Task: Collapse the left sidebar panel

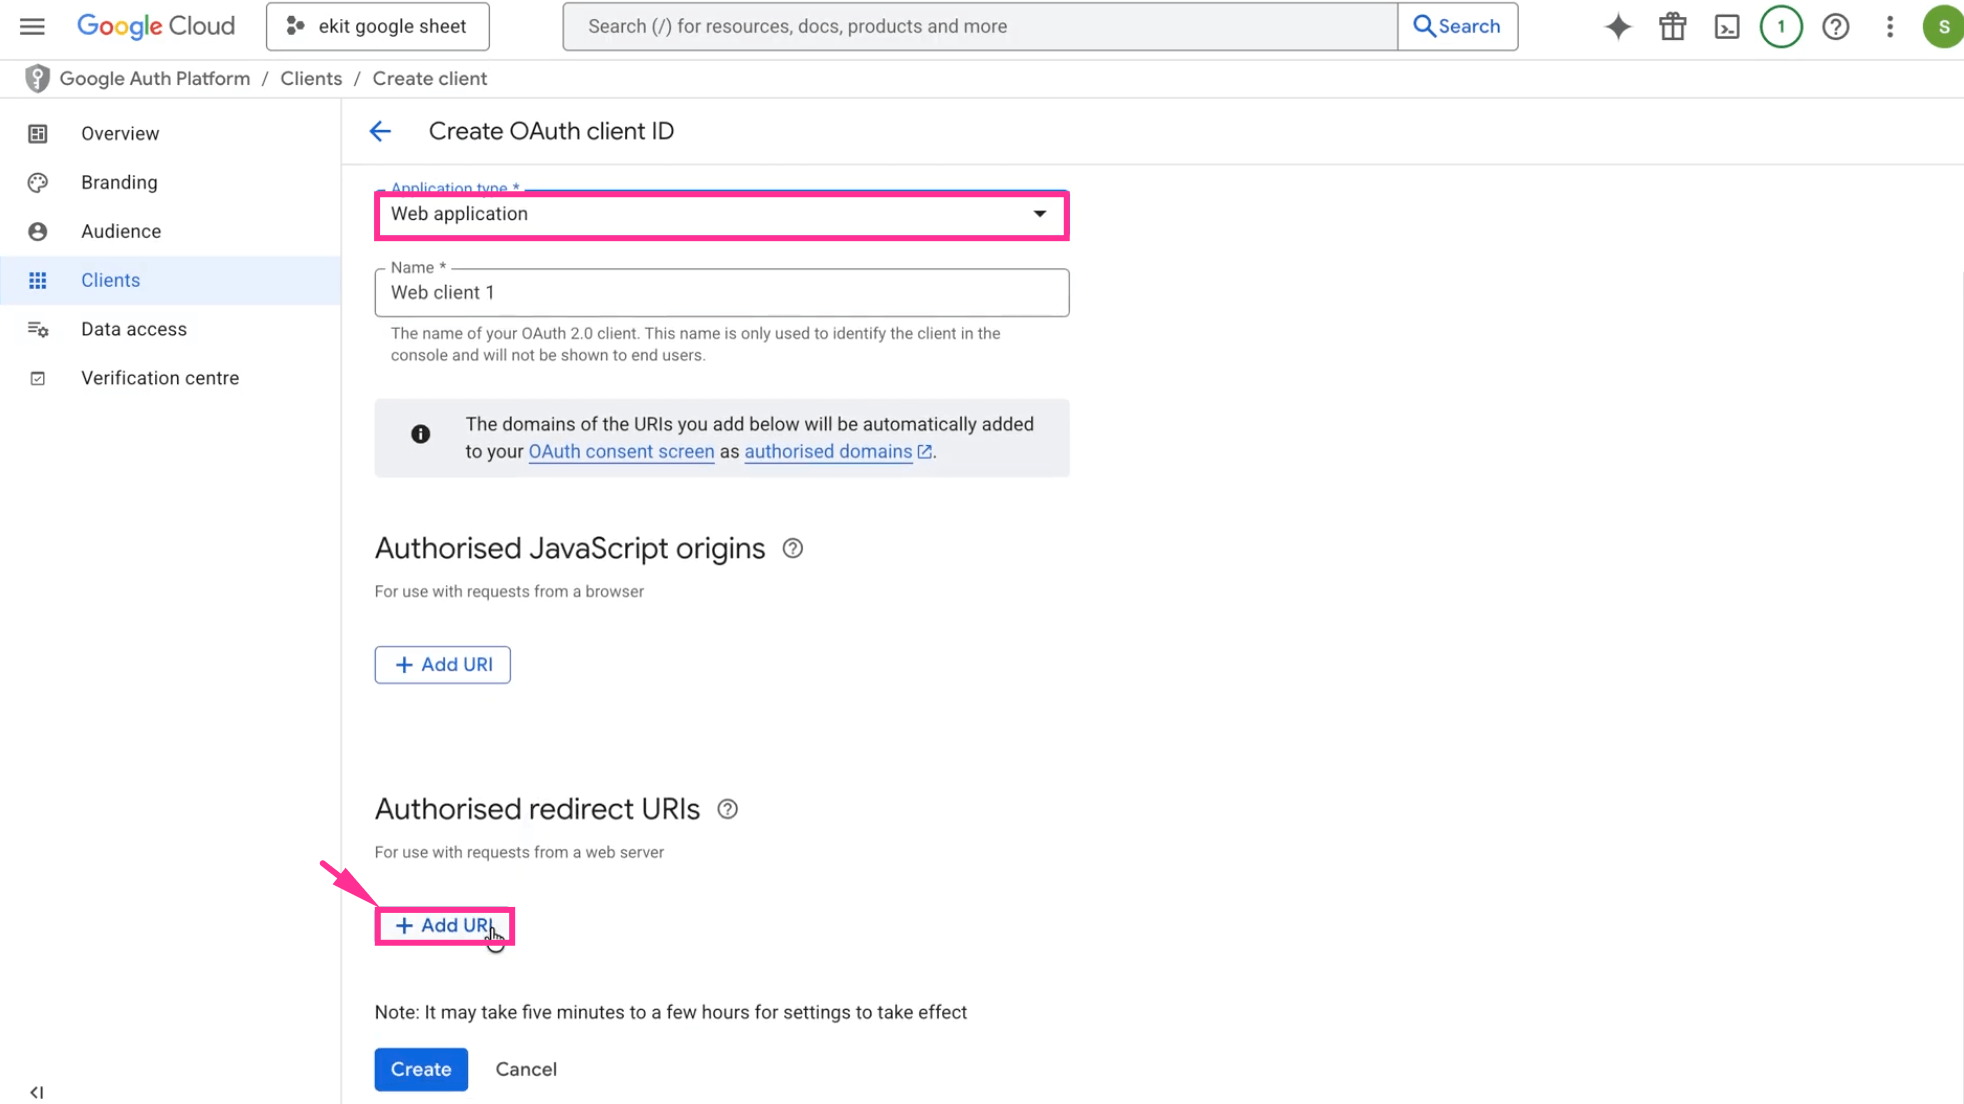Action: click(37, 1092)
